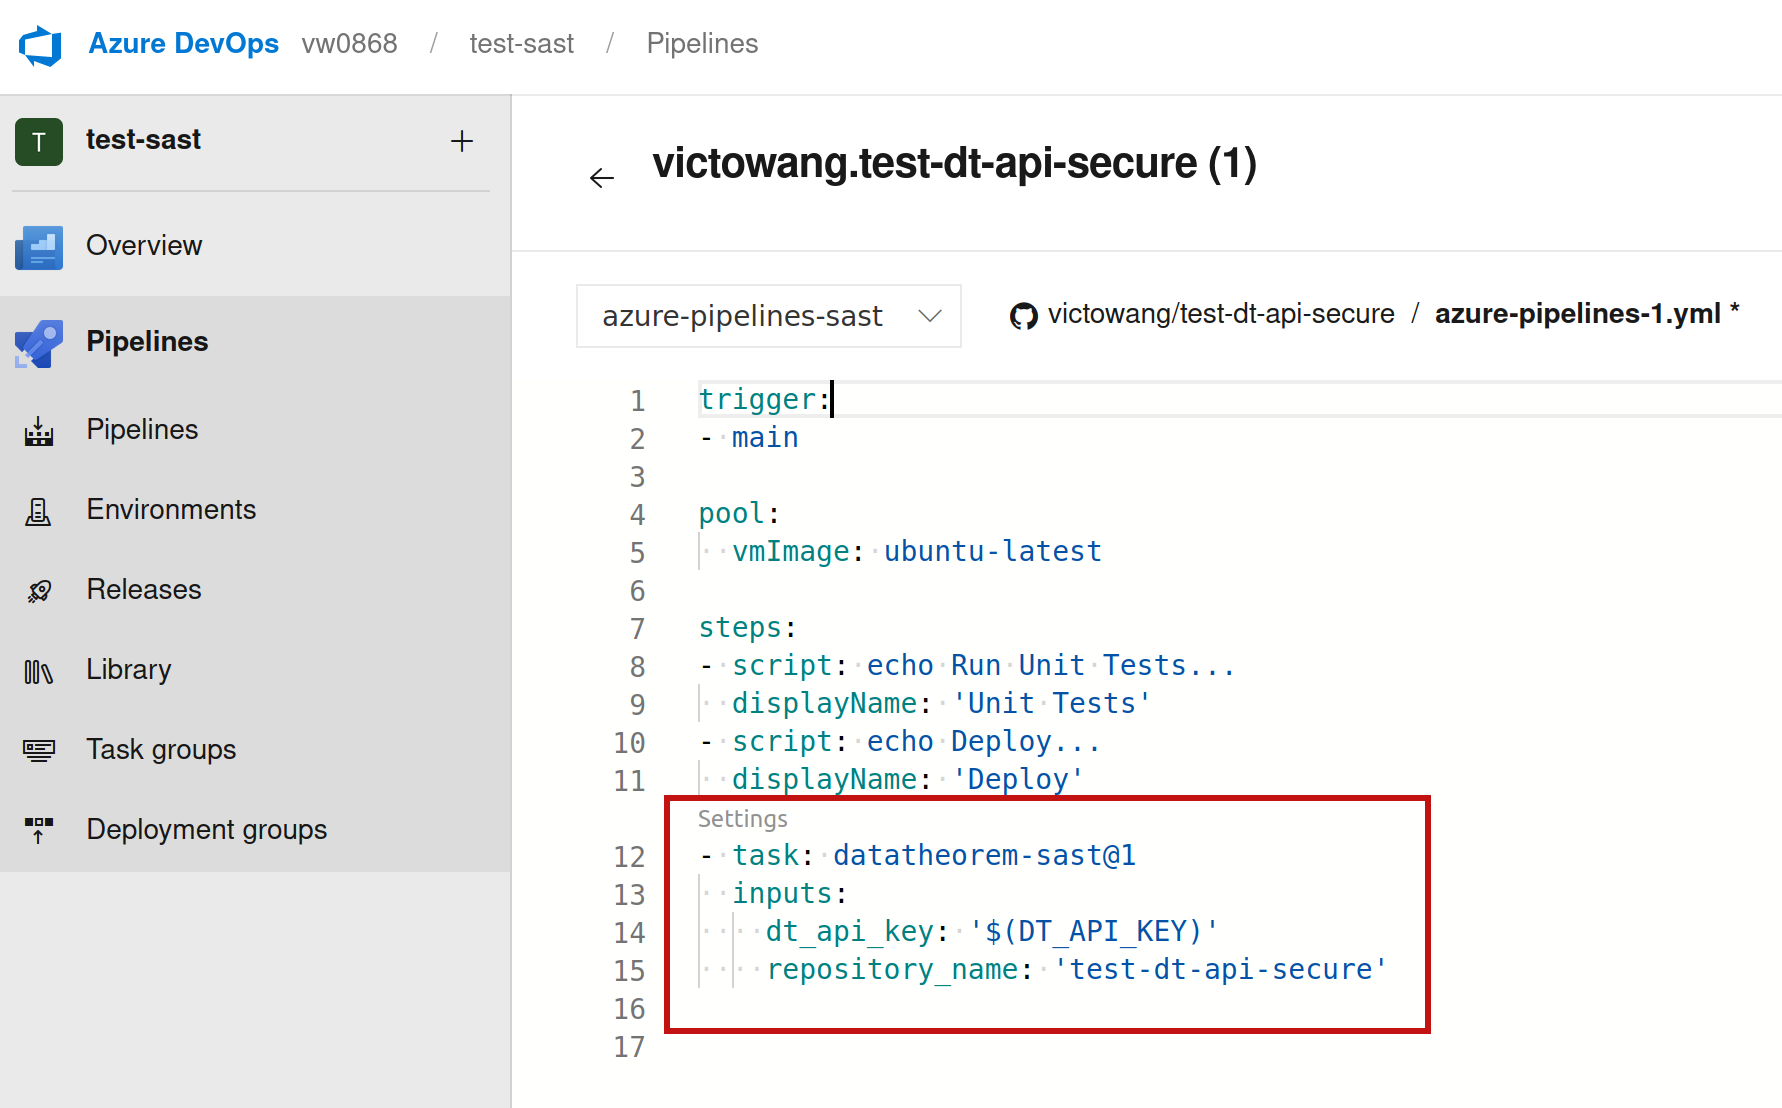The width and height of the screenshot is (1782, 1108).
Task: Click the Task groups icon
Action: [39, 750]
